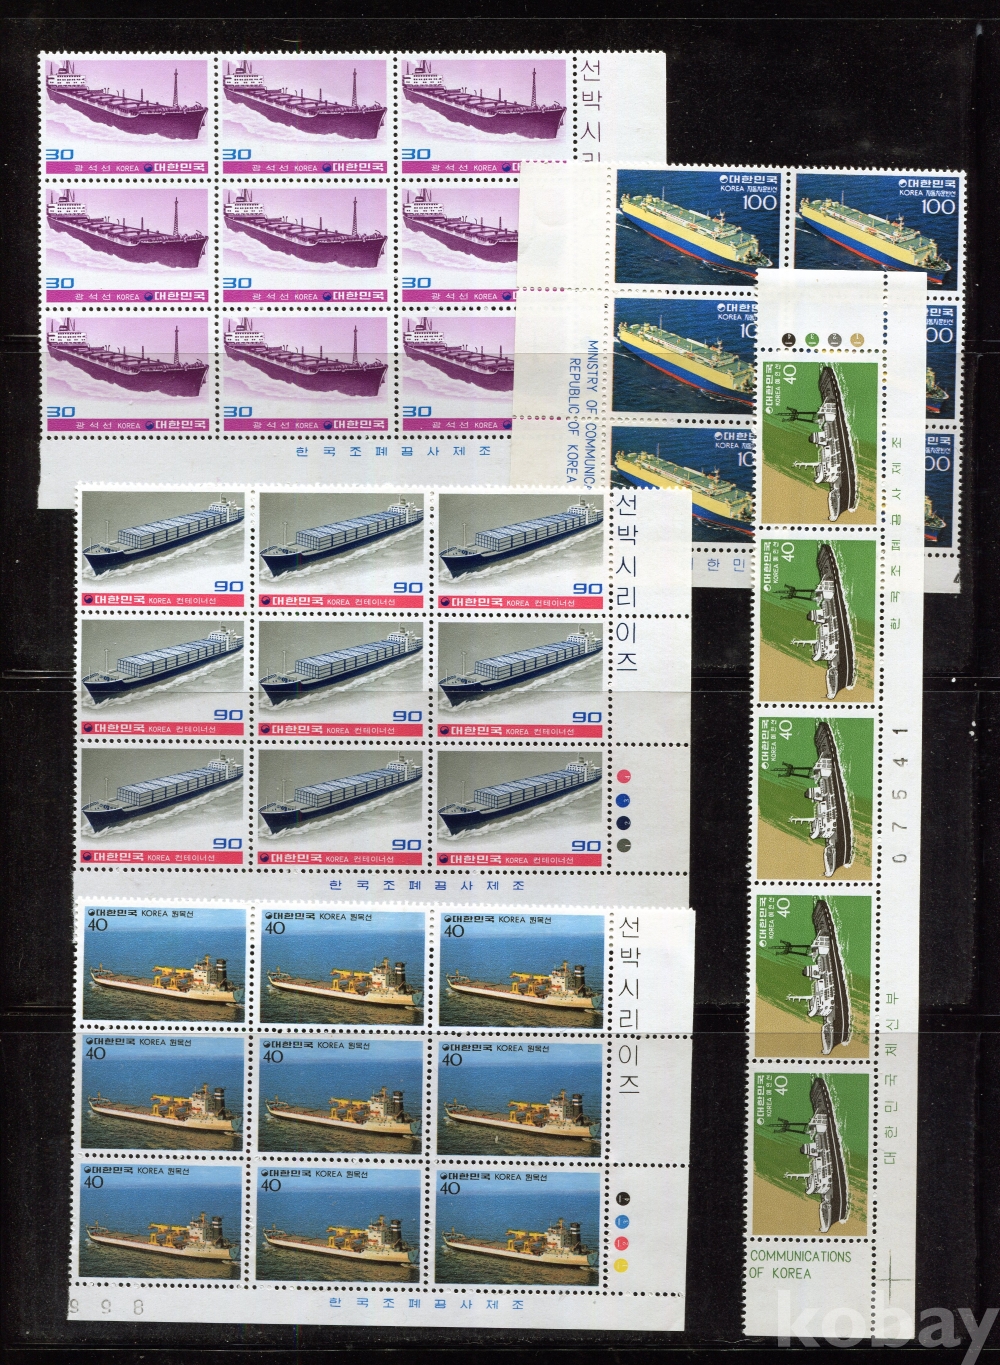Viewport: 1000px width, 1365px height.
Task: Click the COMMUNICATIONS OF KOREA text under the green strip
Action: coord(800,1264)
